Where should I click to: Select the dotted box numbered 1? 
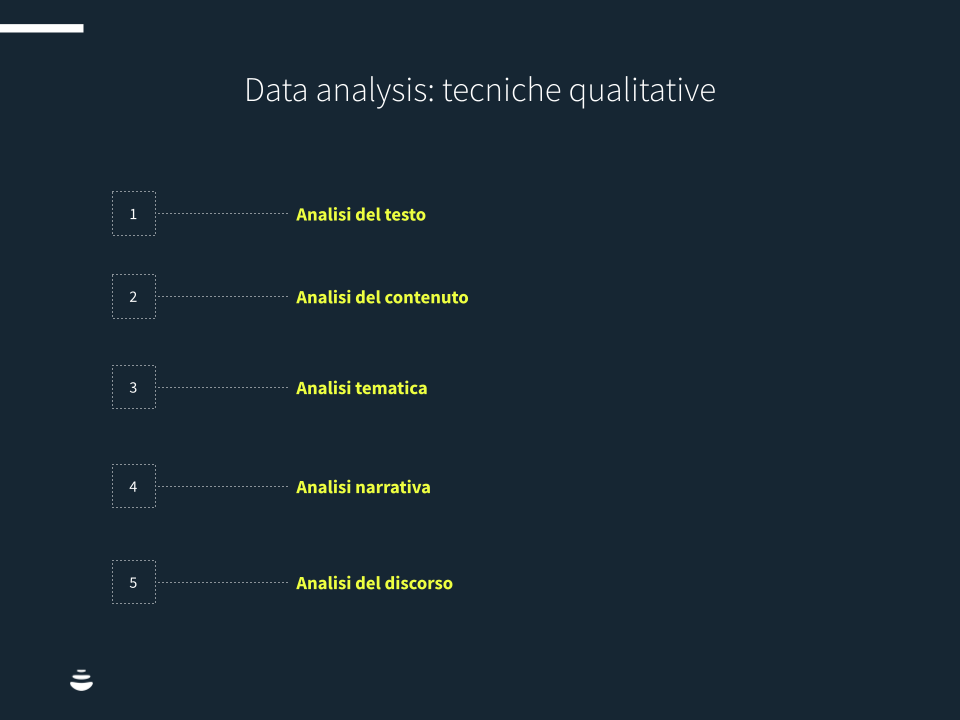pos(134,214)
